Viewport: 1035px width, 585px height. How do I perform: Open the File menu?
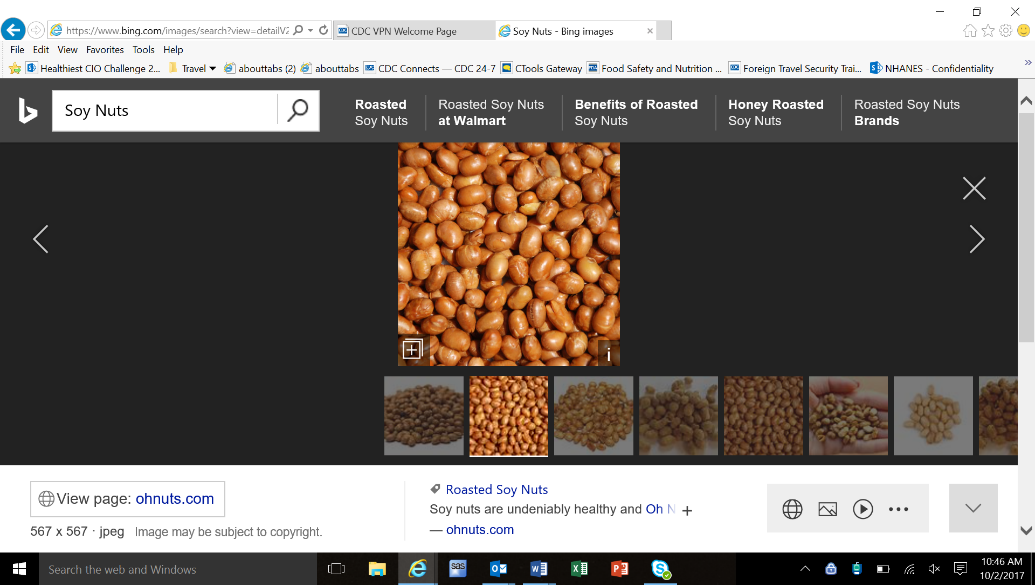tap(17, 50)
